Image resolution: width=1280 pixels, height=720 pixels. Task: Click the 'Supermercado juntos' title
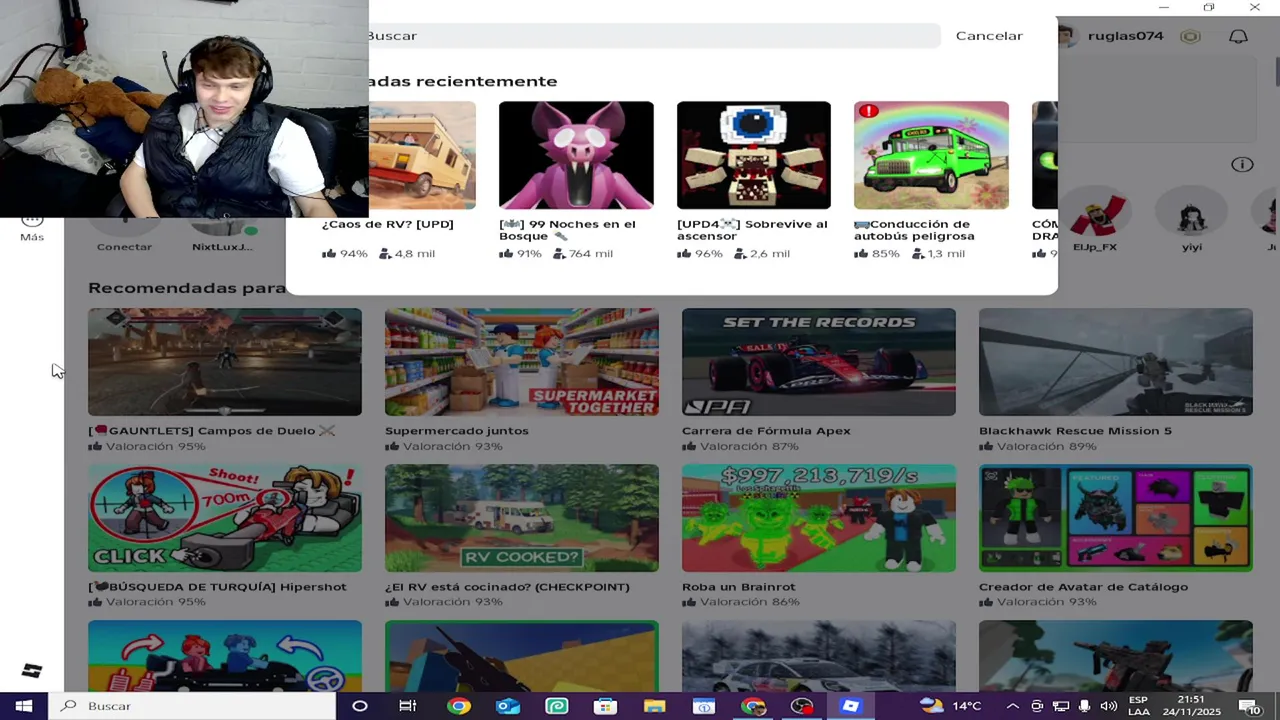[x=457, y=431]
